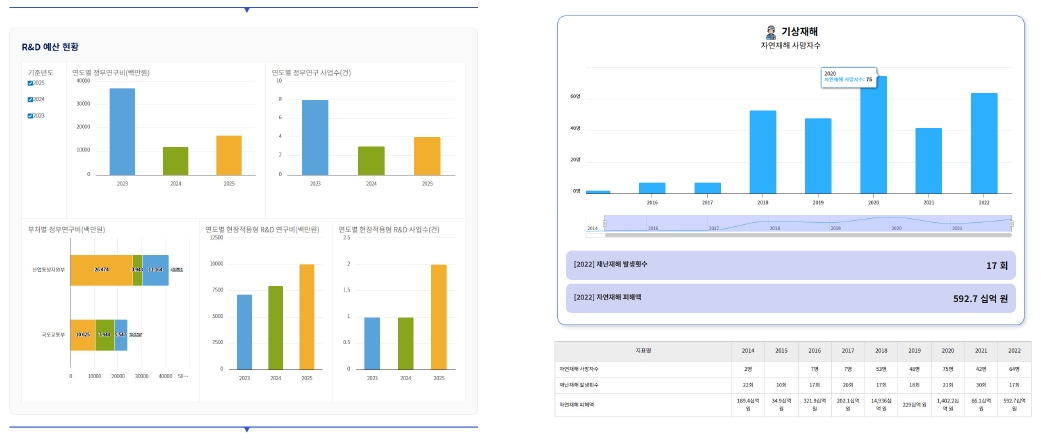Click the 2021 bar in 자연재해 사망자수 chart
The width and height of the screenshot is (1041, 440).
pos(929,161)
